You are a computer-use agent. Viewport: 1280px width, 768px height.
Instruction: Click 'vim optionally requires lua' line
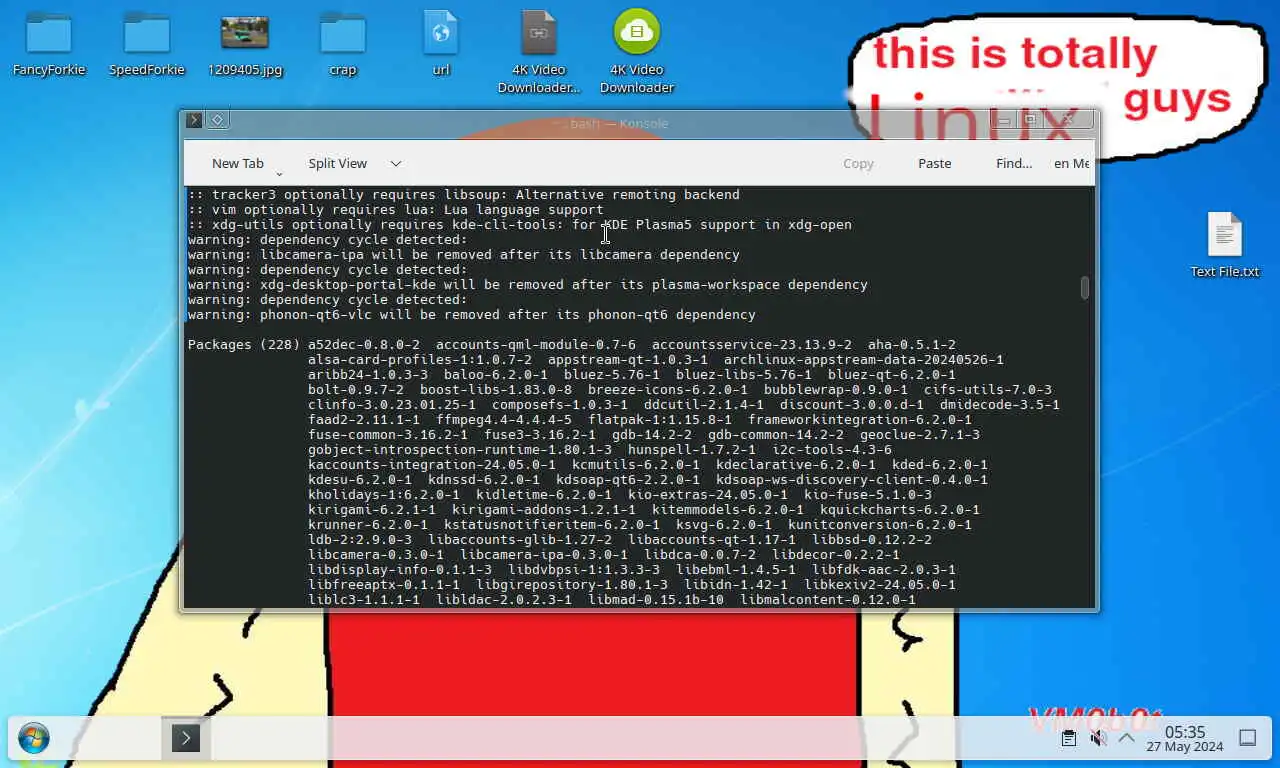tap(396, 210)
